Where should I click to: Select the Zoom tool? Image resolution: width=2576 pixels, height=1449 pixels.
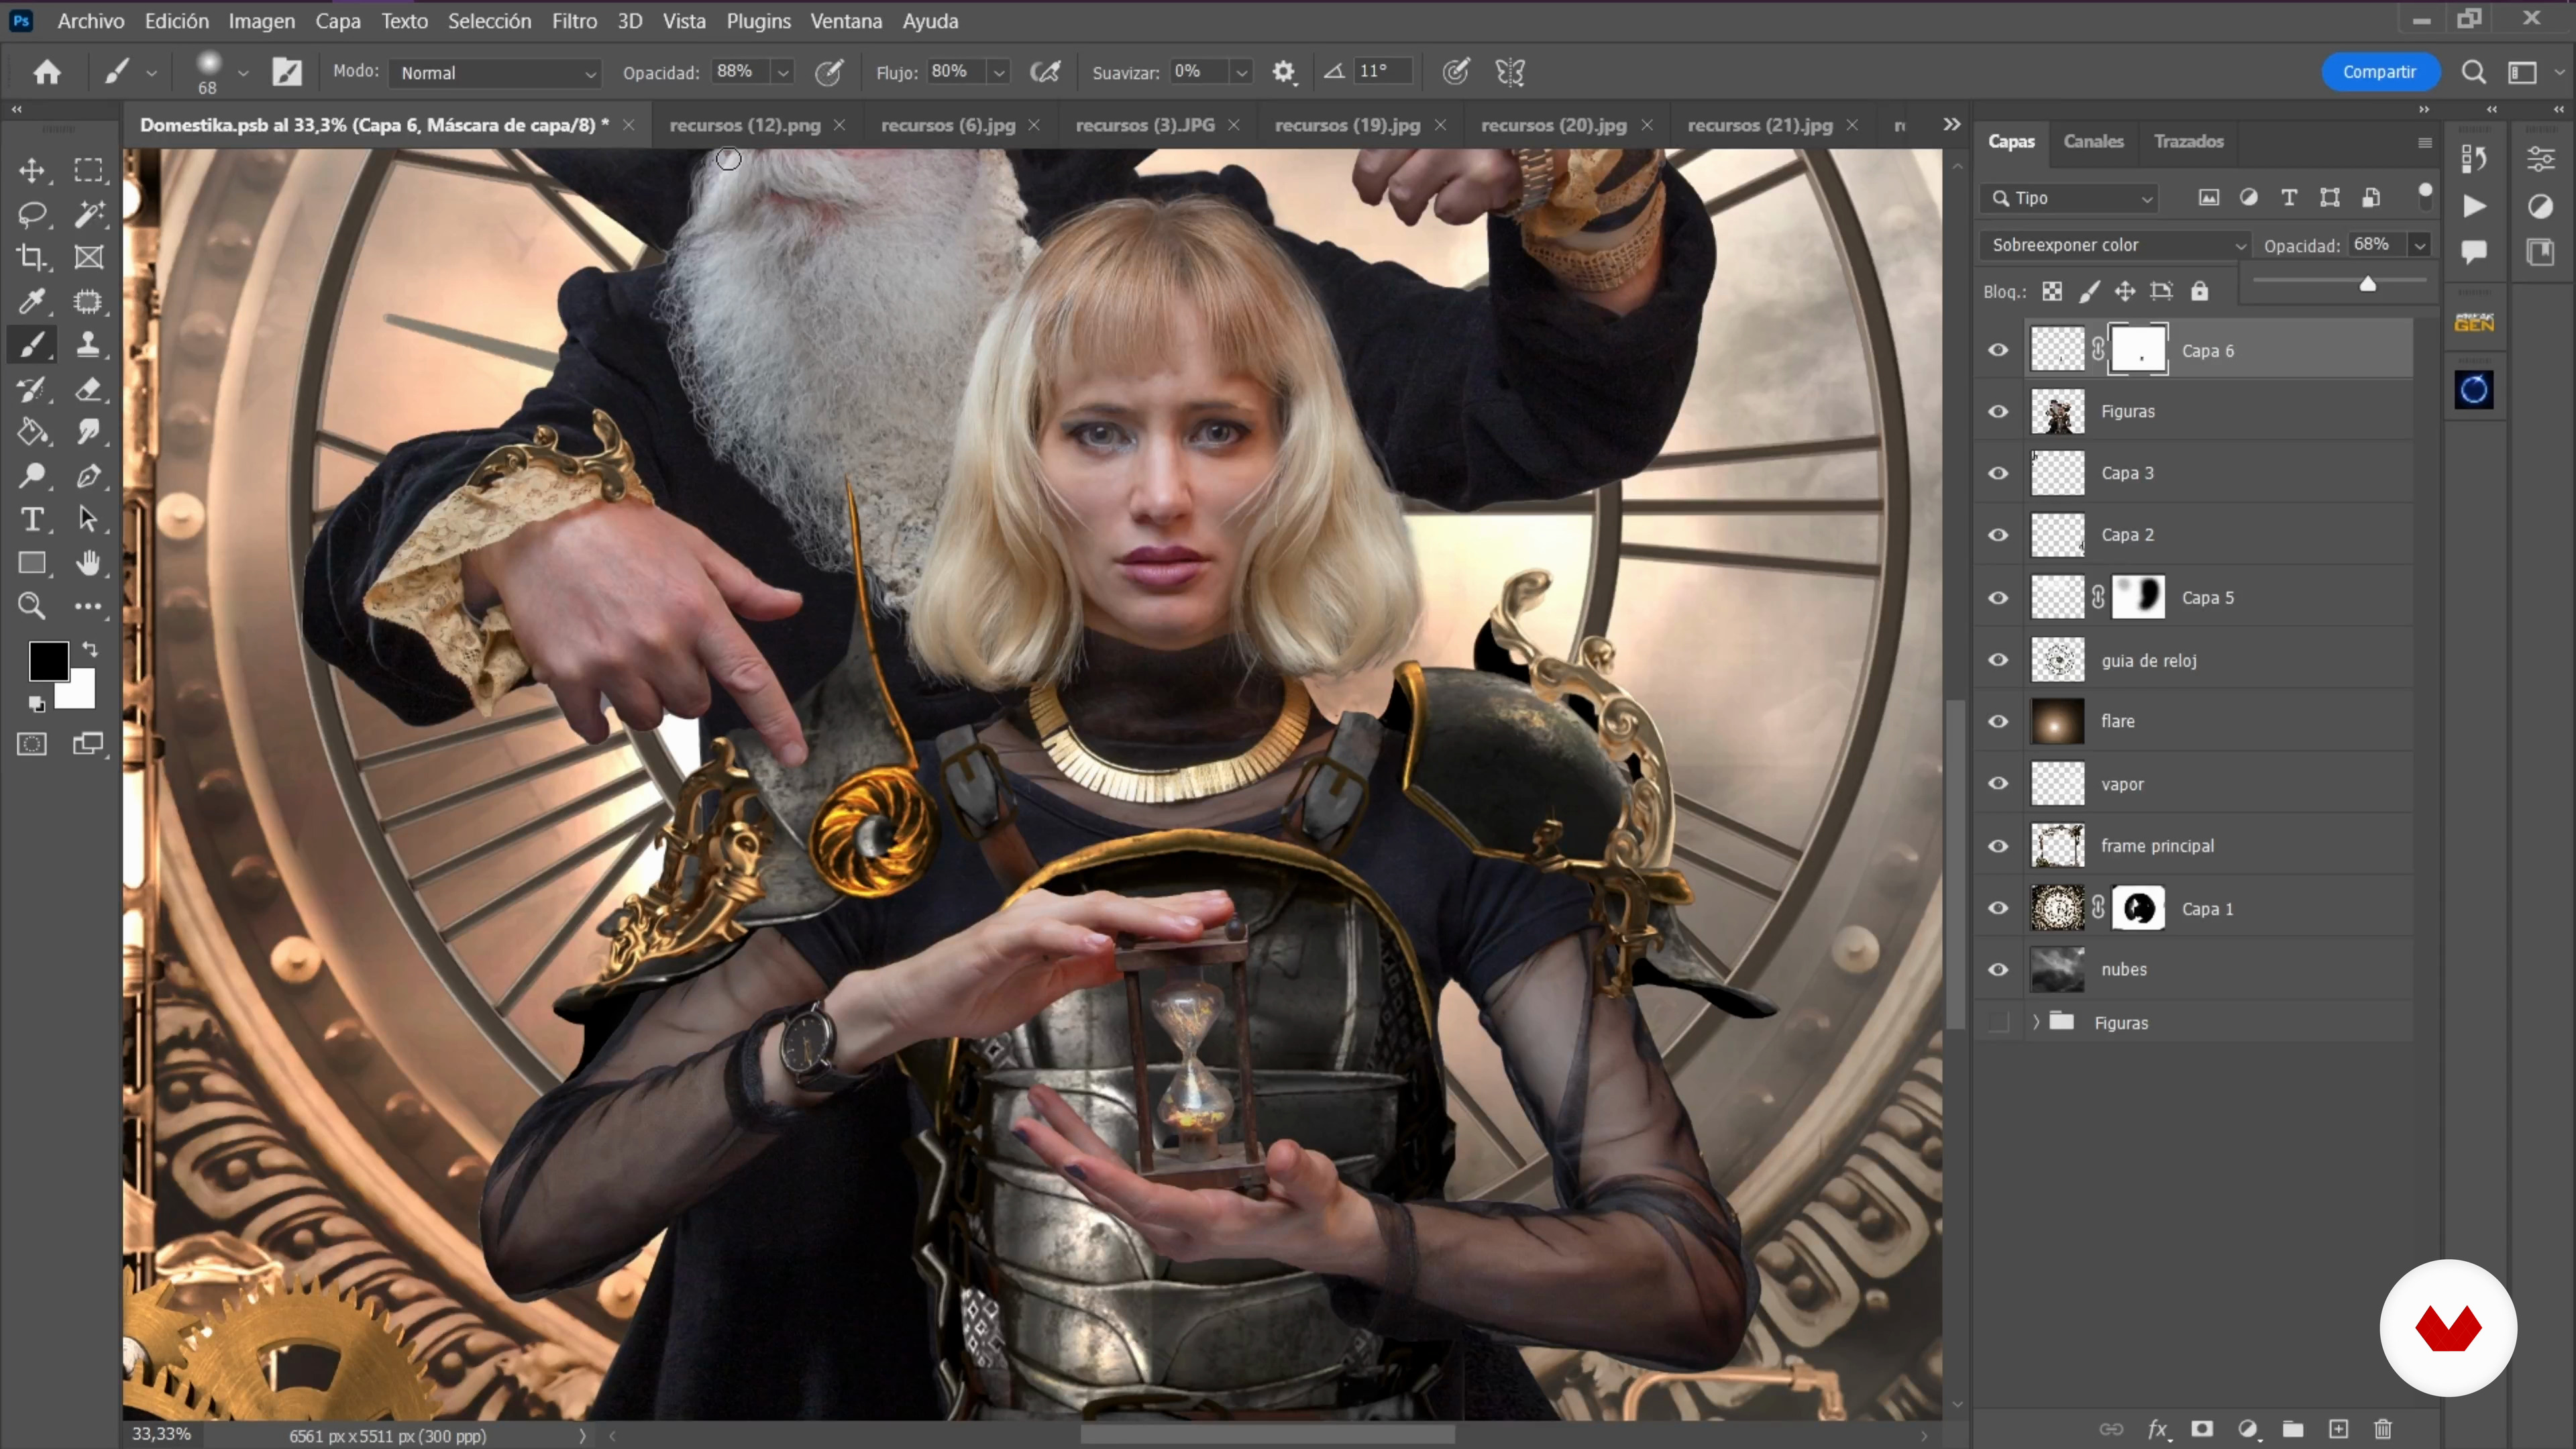(x=32, y=606)
